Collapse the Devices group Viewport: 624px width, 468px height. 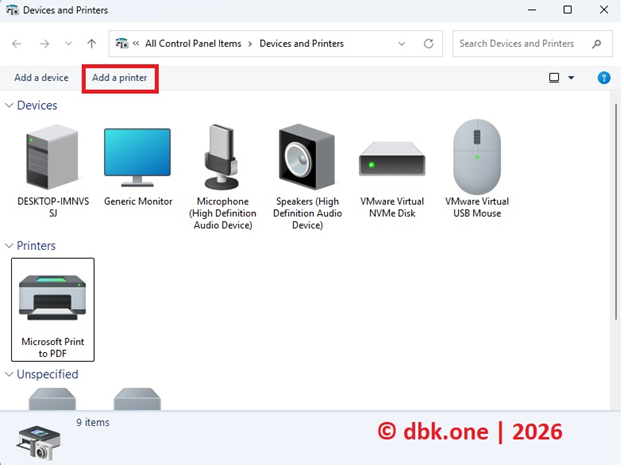10,106
